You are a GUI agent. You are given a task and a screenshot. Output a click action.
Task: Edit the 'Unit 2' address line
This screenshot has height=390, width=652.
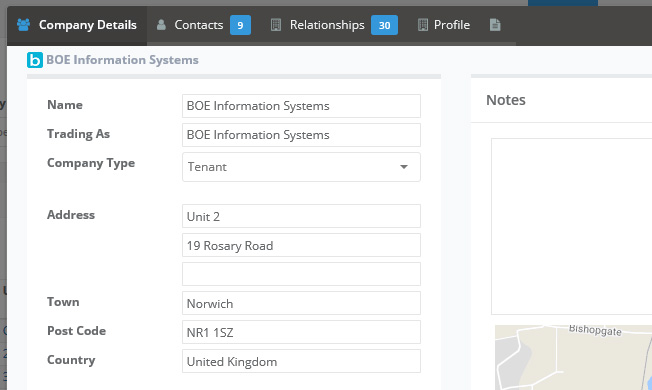301,216
